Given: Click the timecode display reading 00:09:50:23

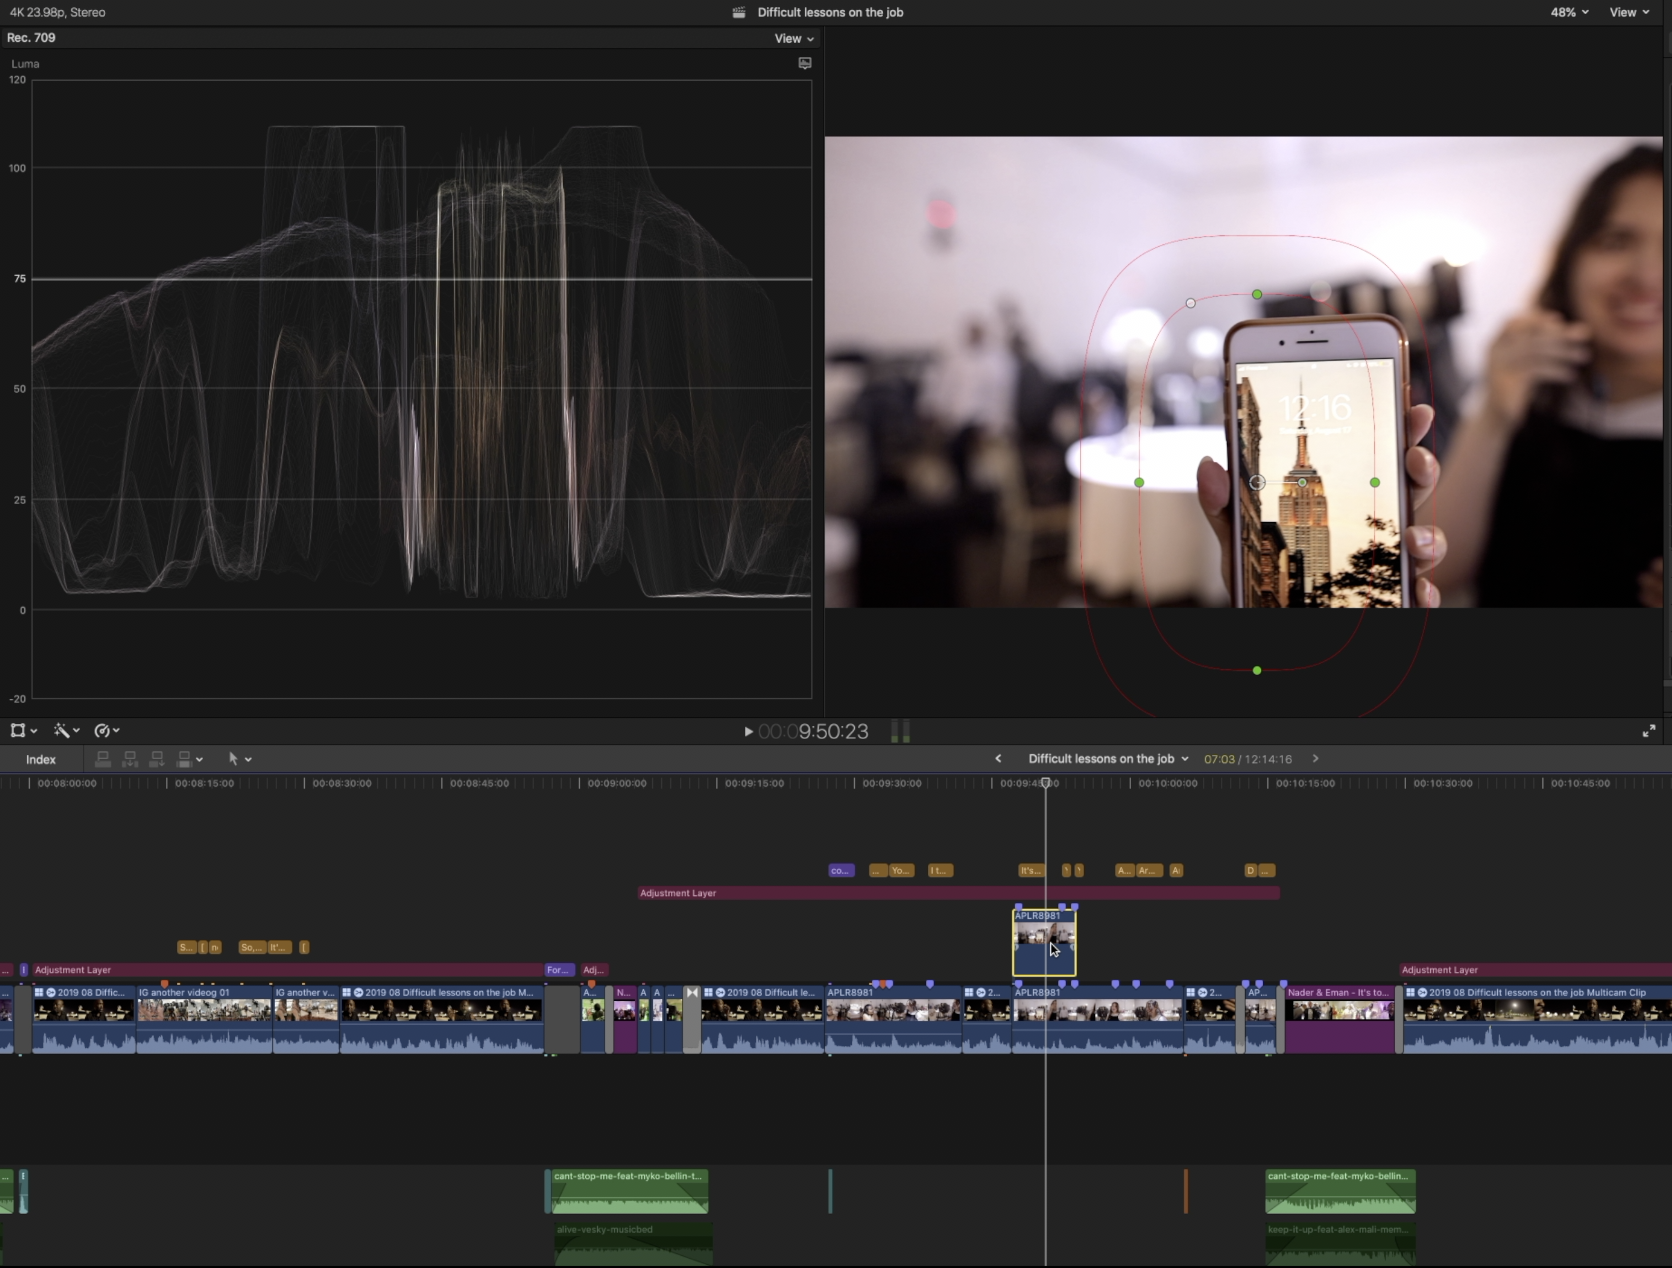Looking at the screenshot, I should click(815, 731).
